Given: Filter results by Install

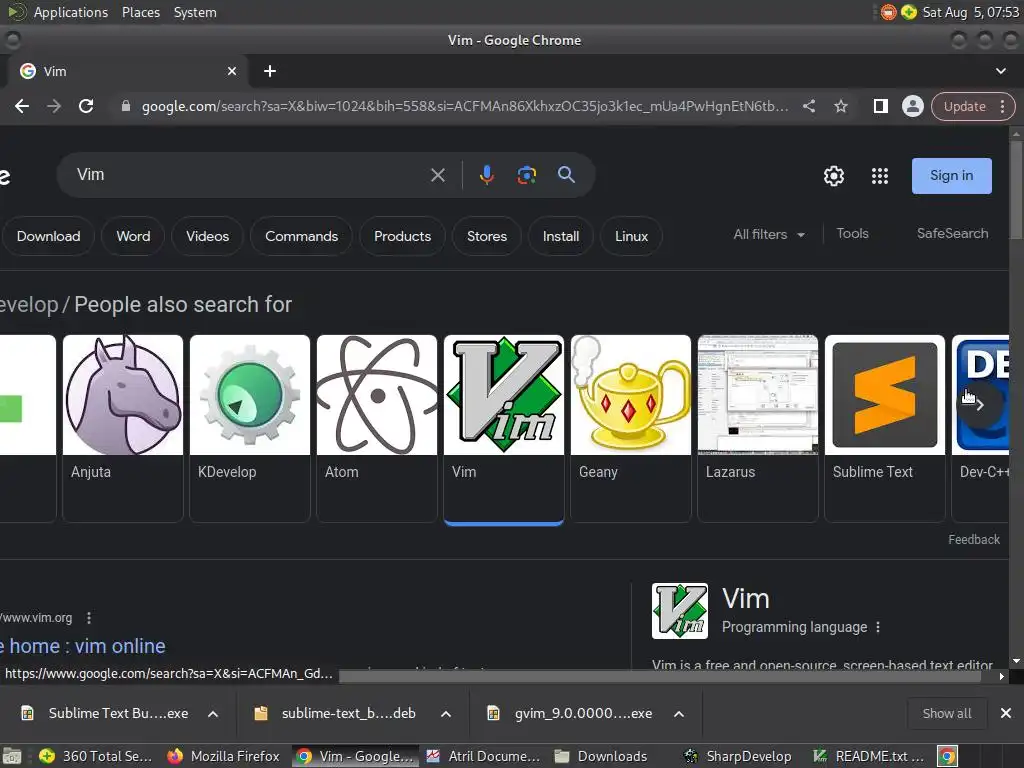Looking at the screenshot, I should tap(561, 236).
